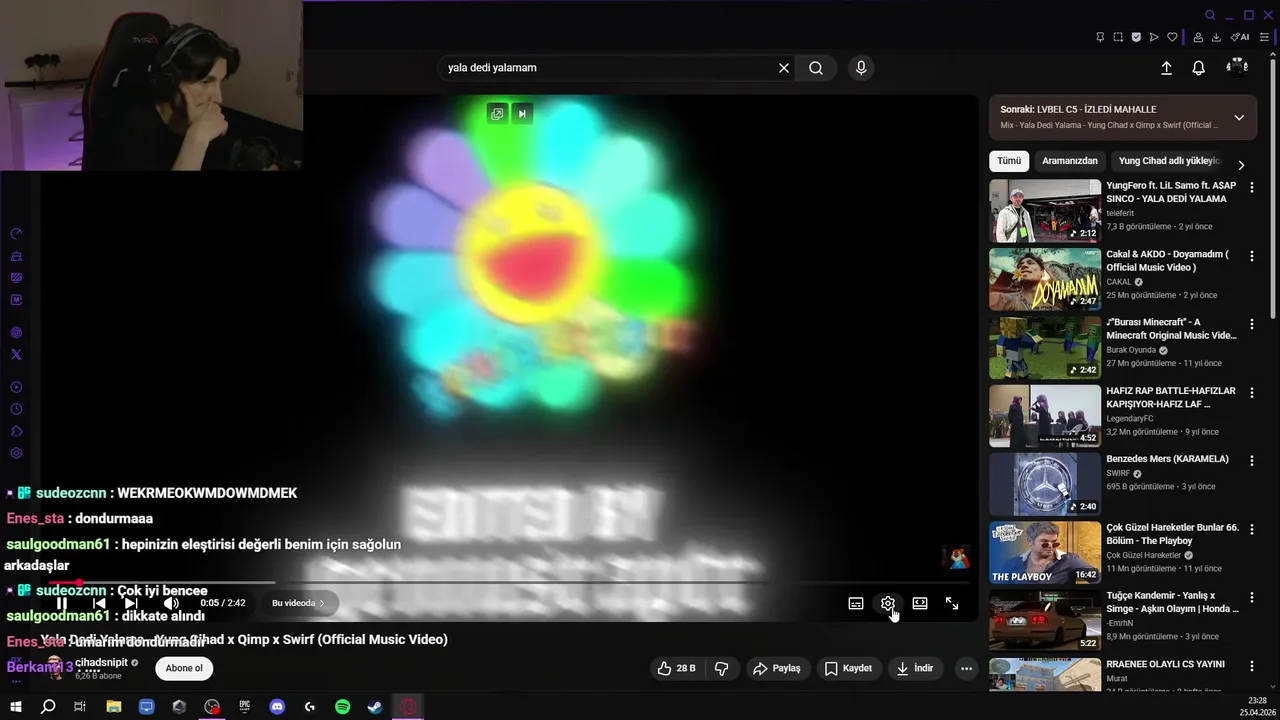Save the video with 'Kaydet'
1280x720 pixels.
[848, 668]
